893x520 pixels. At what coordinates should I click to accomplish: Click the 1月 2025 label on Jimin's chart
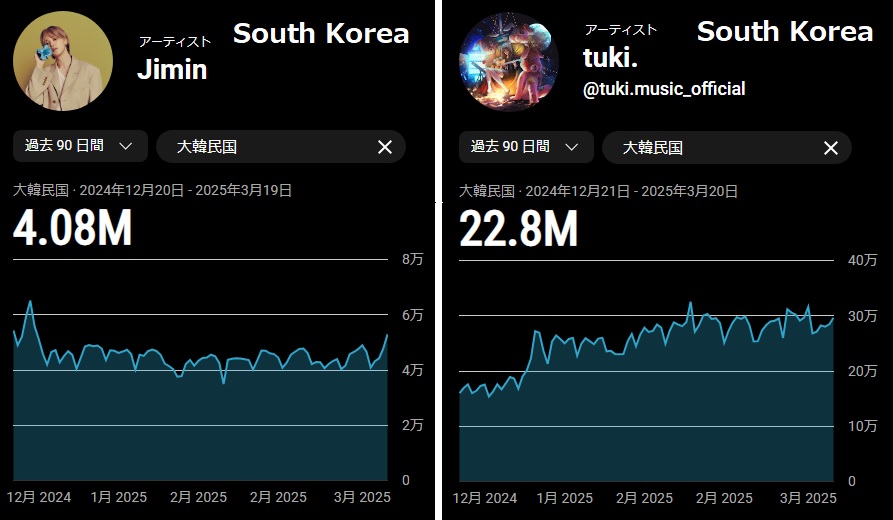118,497
